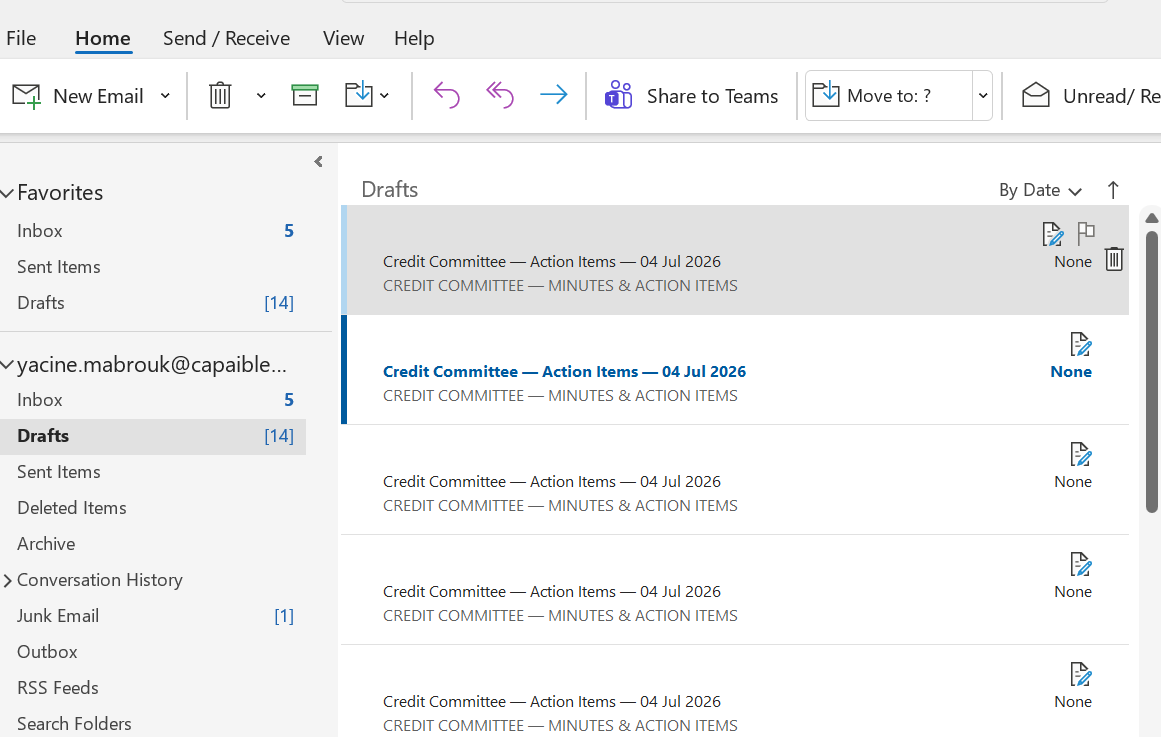Image resolution: width=1161 pixels, height=737 pixels.
Task: Open the File menu
Action: coord(21,39)
